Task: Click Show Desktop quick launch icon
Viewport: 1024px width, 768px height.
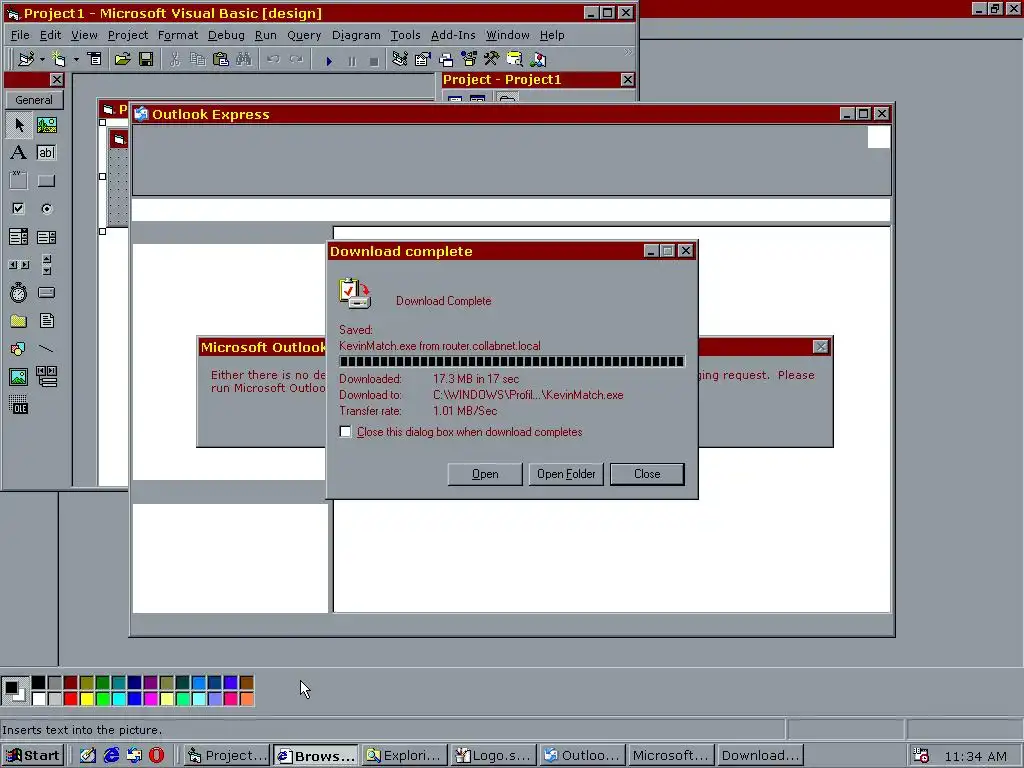Action: point(88,756)
